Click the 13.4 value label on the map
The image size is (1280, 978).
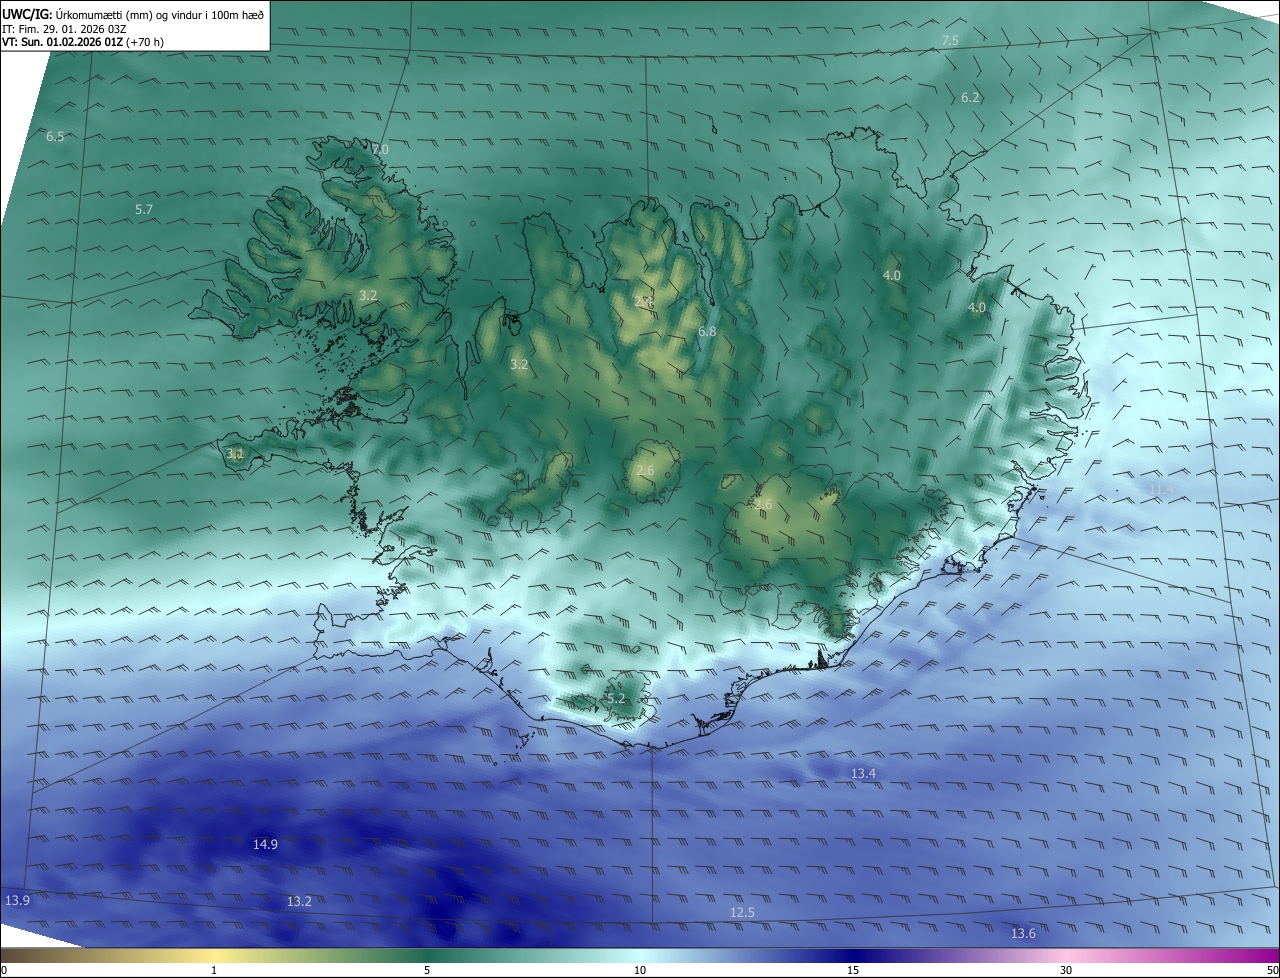pyautogui.click(x=863, y=774)
